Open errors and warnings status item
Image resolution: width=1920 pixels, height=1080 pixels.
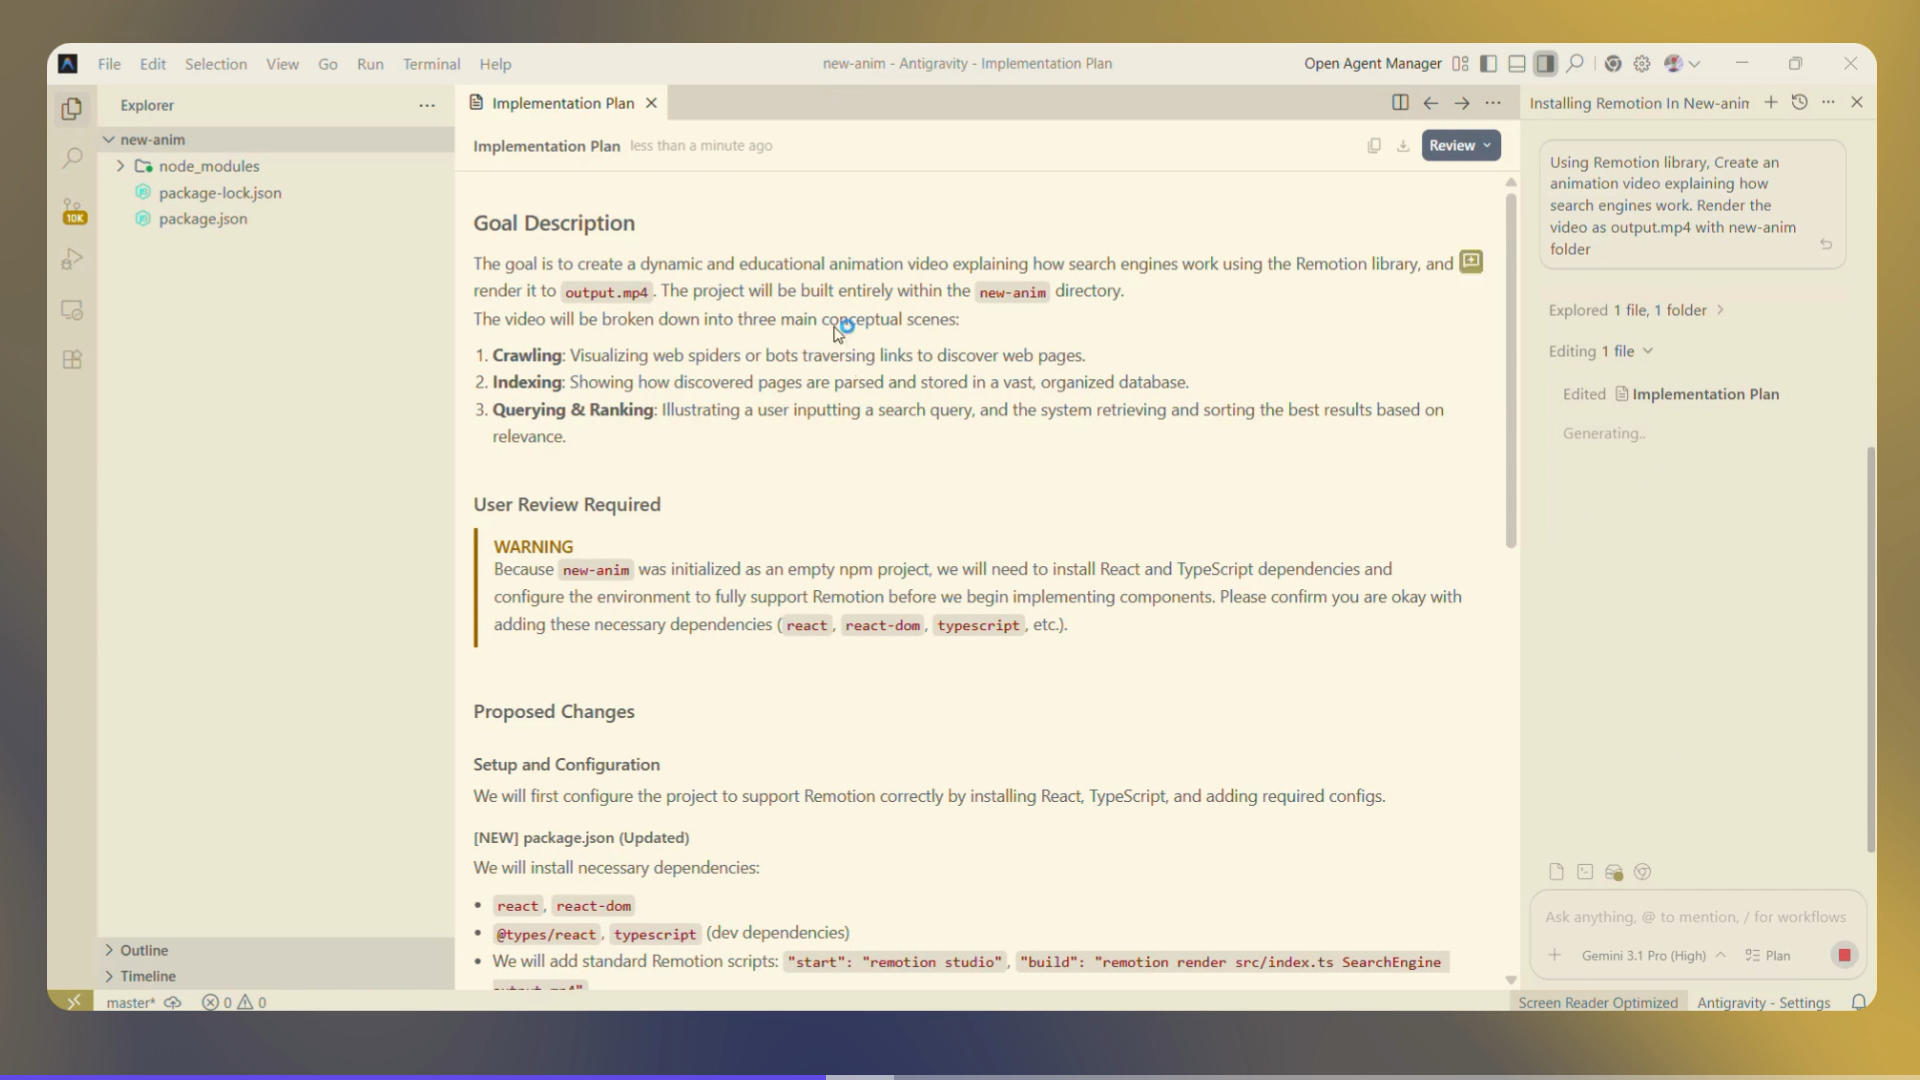click(x=234, y=1002)
